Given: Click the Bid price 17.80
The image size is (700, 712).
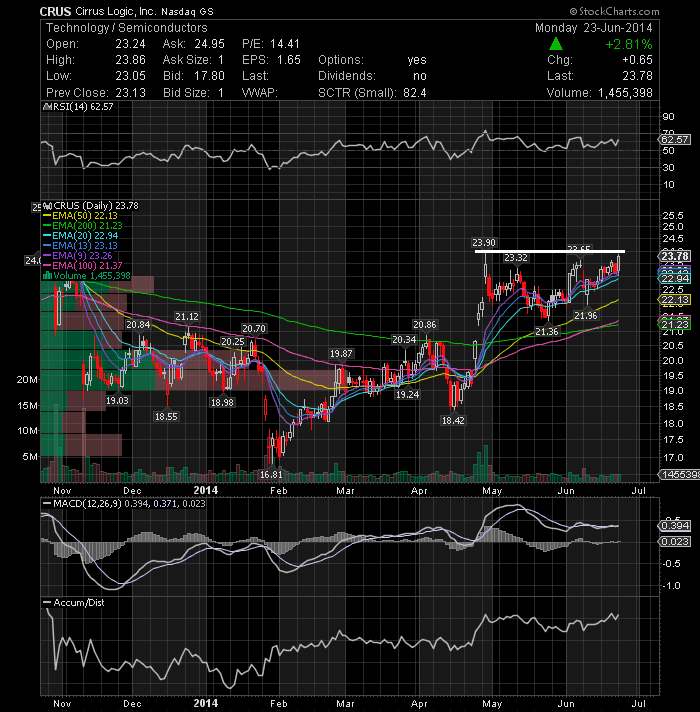Looking at the screenshot, I should tap(209, 76).
